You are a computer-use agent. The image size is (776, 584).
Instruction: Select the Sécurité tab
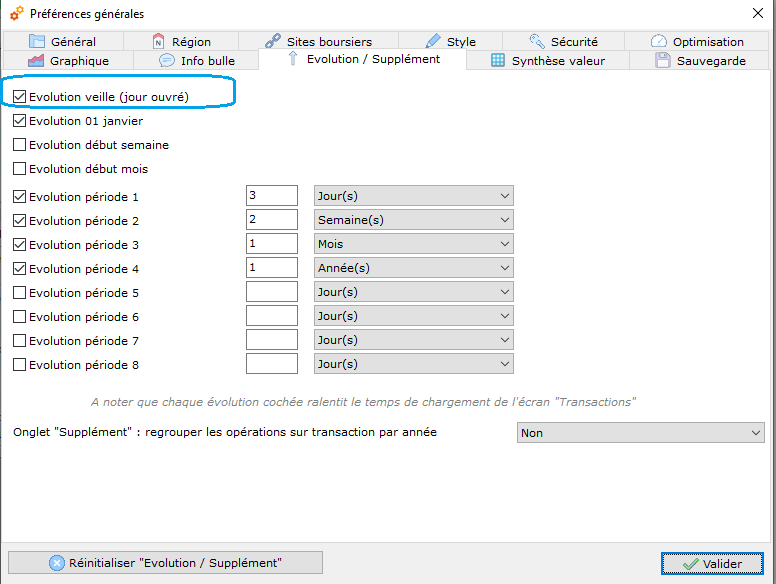pos(564,42)
